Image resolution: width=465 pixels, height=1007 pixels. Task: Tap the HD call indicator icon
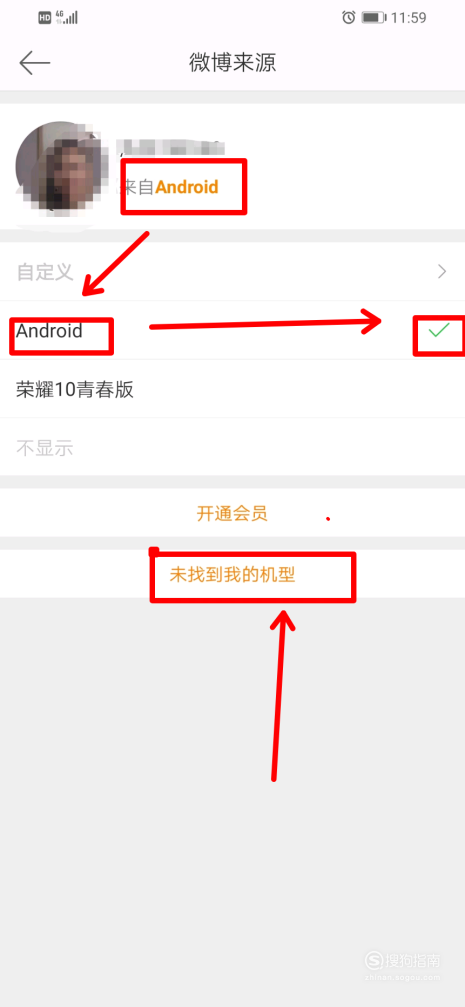click(x=45, y=18)
